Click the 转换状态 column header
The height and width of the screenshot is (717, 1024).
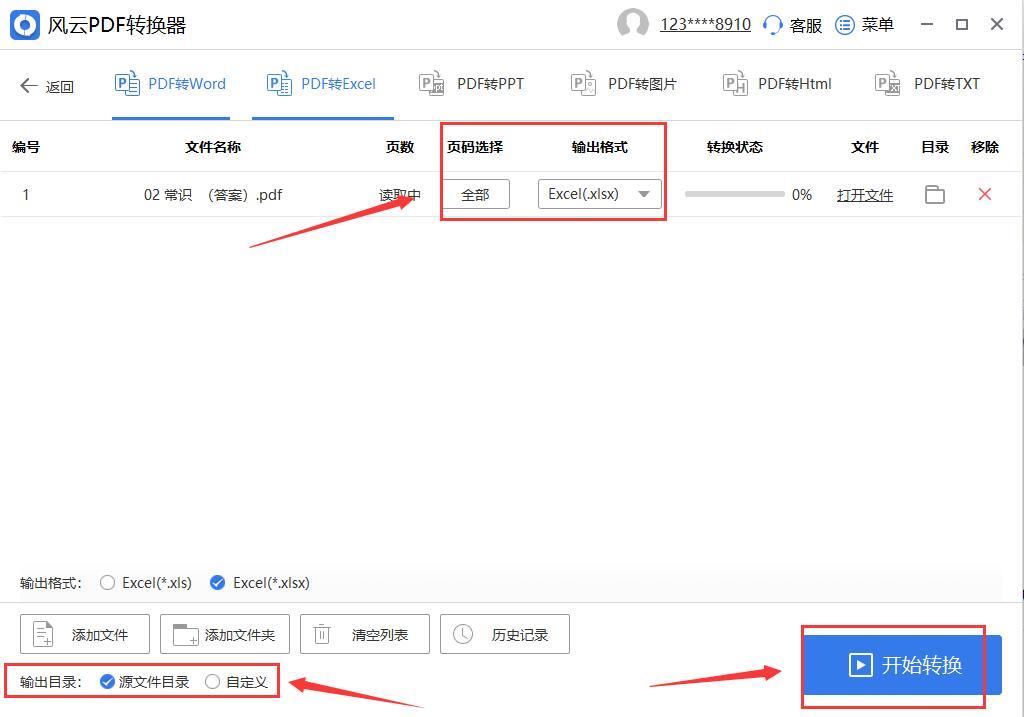tap(735, 147)
